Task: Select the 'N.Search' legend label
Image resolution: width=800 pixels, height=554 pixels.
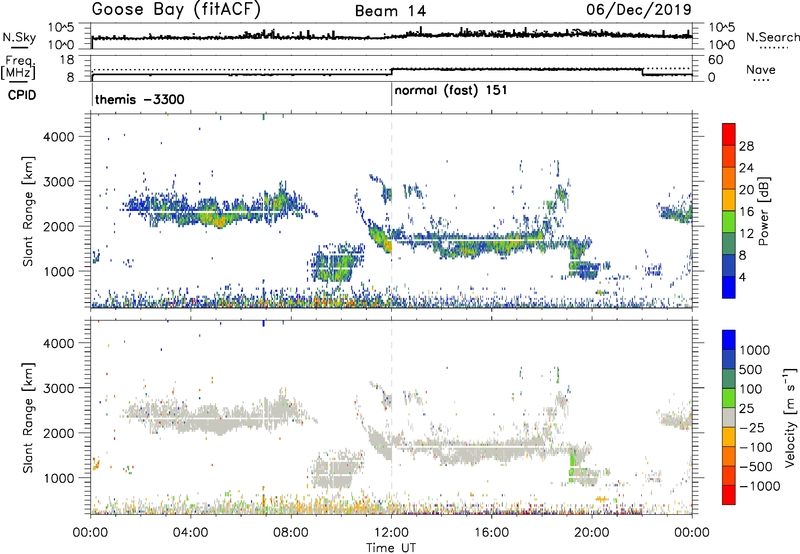Action: pos(772,37)
